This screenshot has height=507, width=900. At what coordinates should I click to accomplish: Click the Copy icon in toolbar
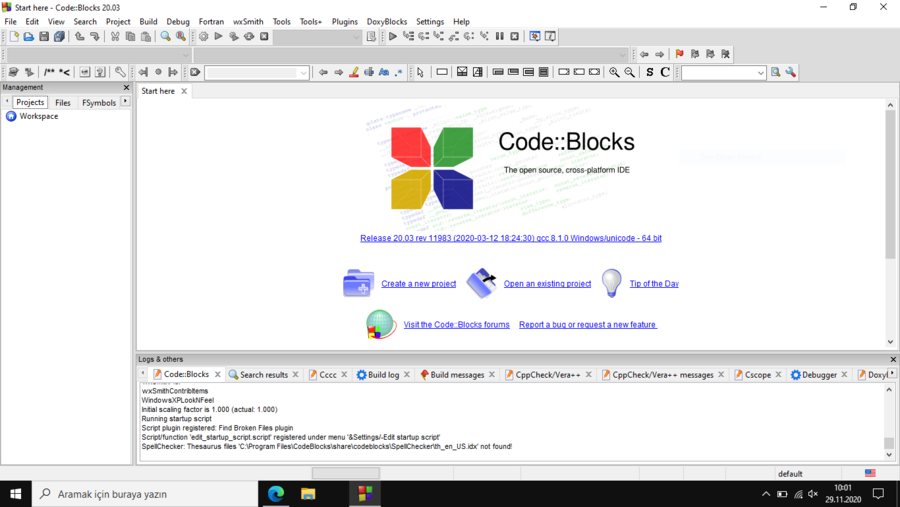click(130, 36)
